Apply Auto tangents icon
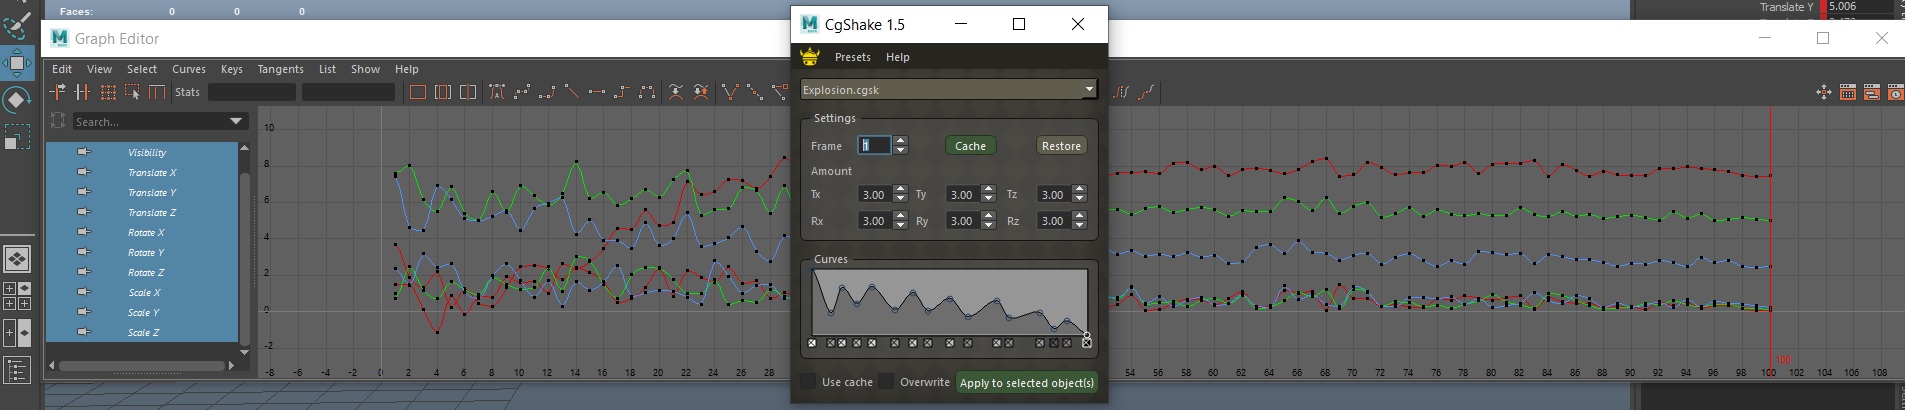 (497, 92)
